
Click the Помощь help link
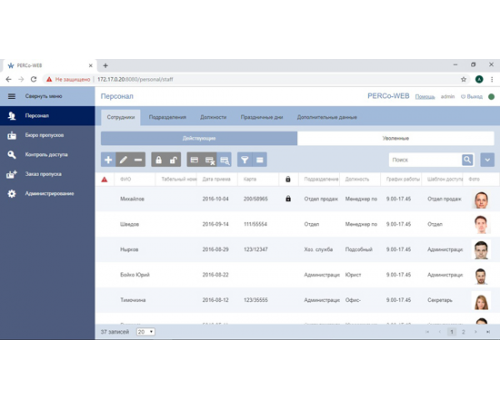coord(425,97)
